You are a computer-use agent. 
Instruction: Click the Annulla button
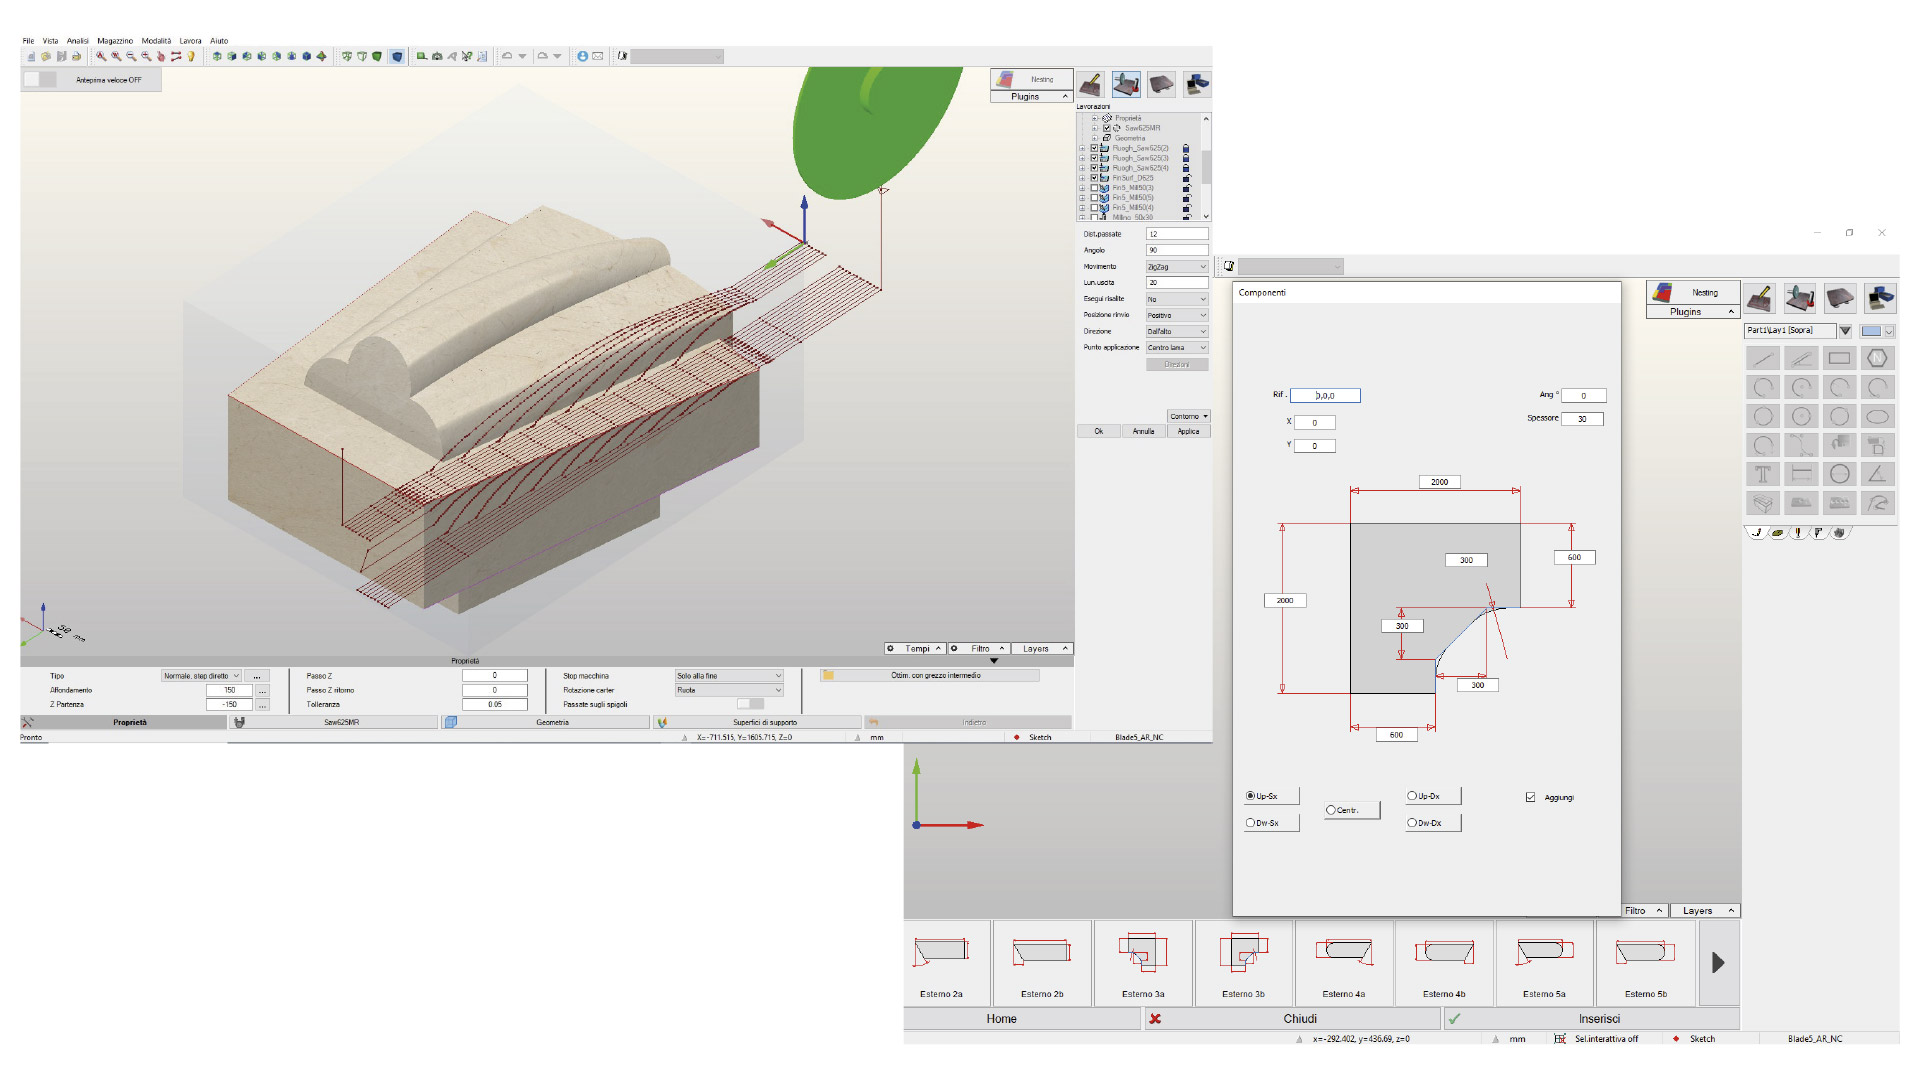pos(1144,432)
